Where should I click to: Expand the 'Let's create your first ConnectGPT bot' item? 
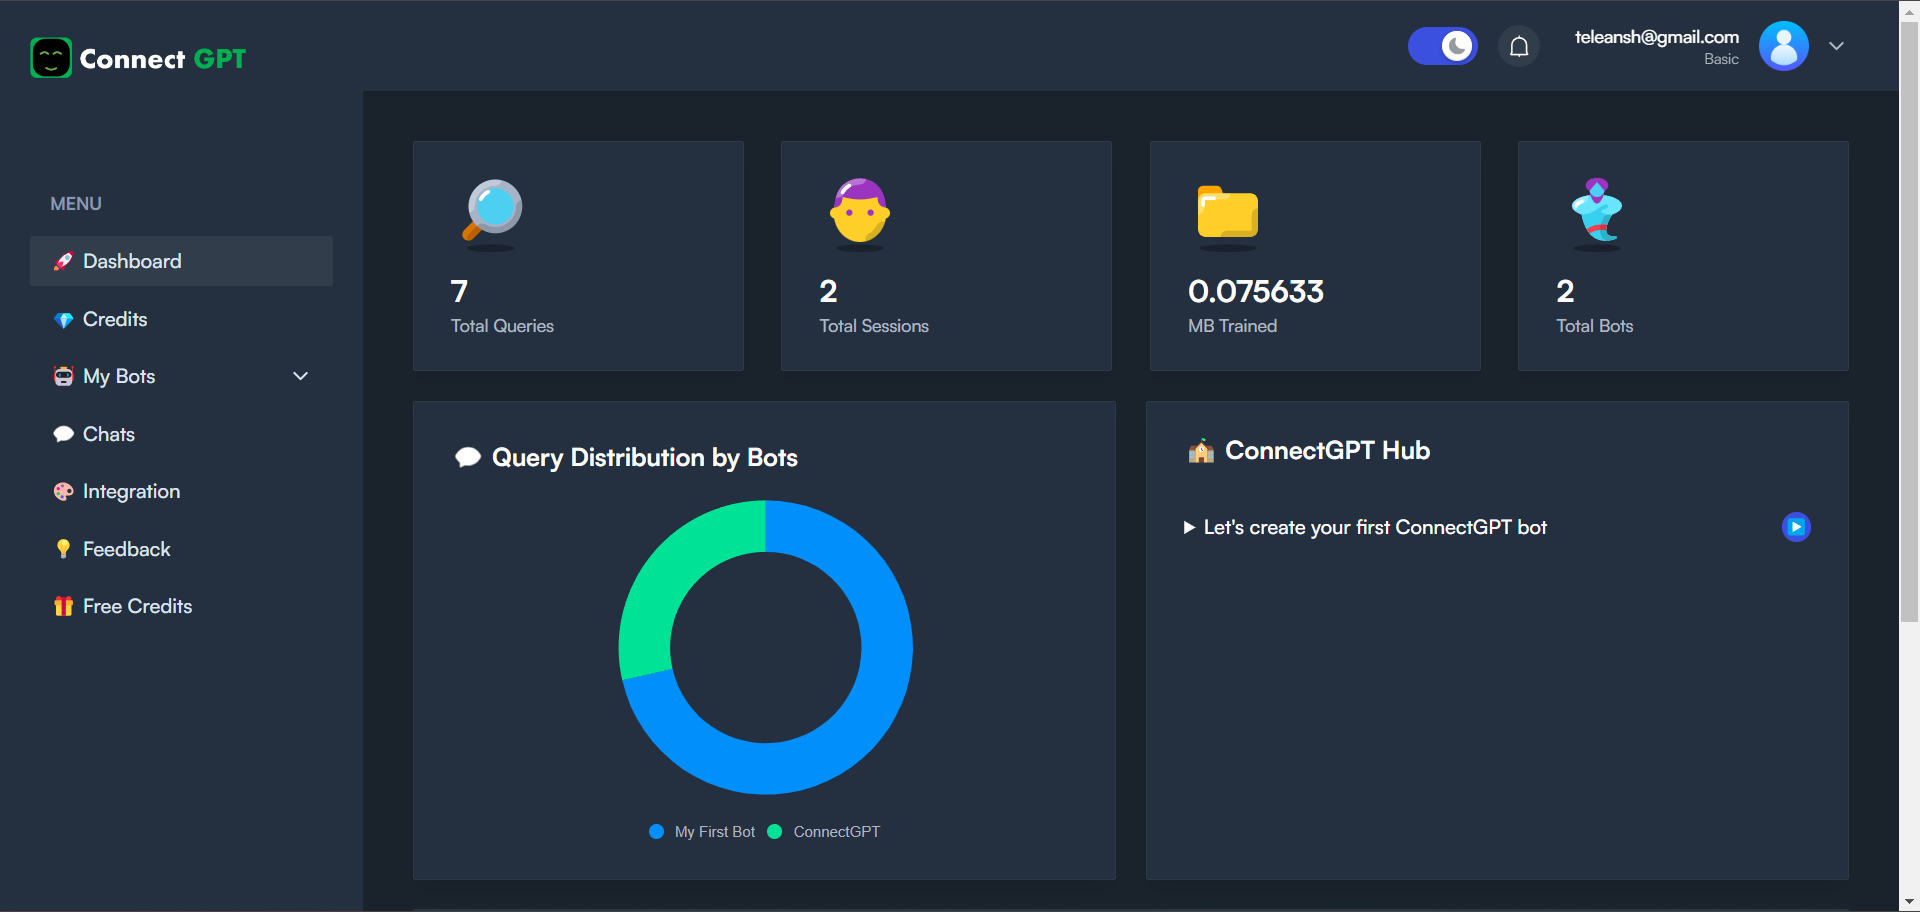click(1365, 527)
